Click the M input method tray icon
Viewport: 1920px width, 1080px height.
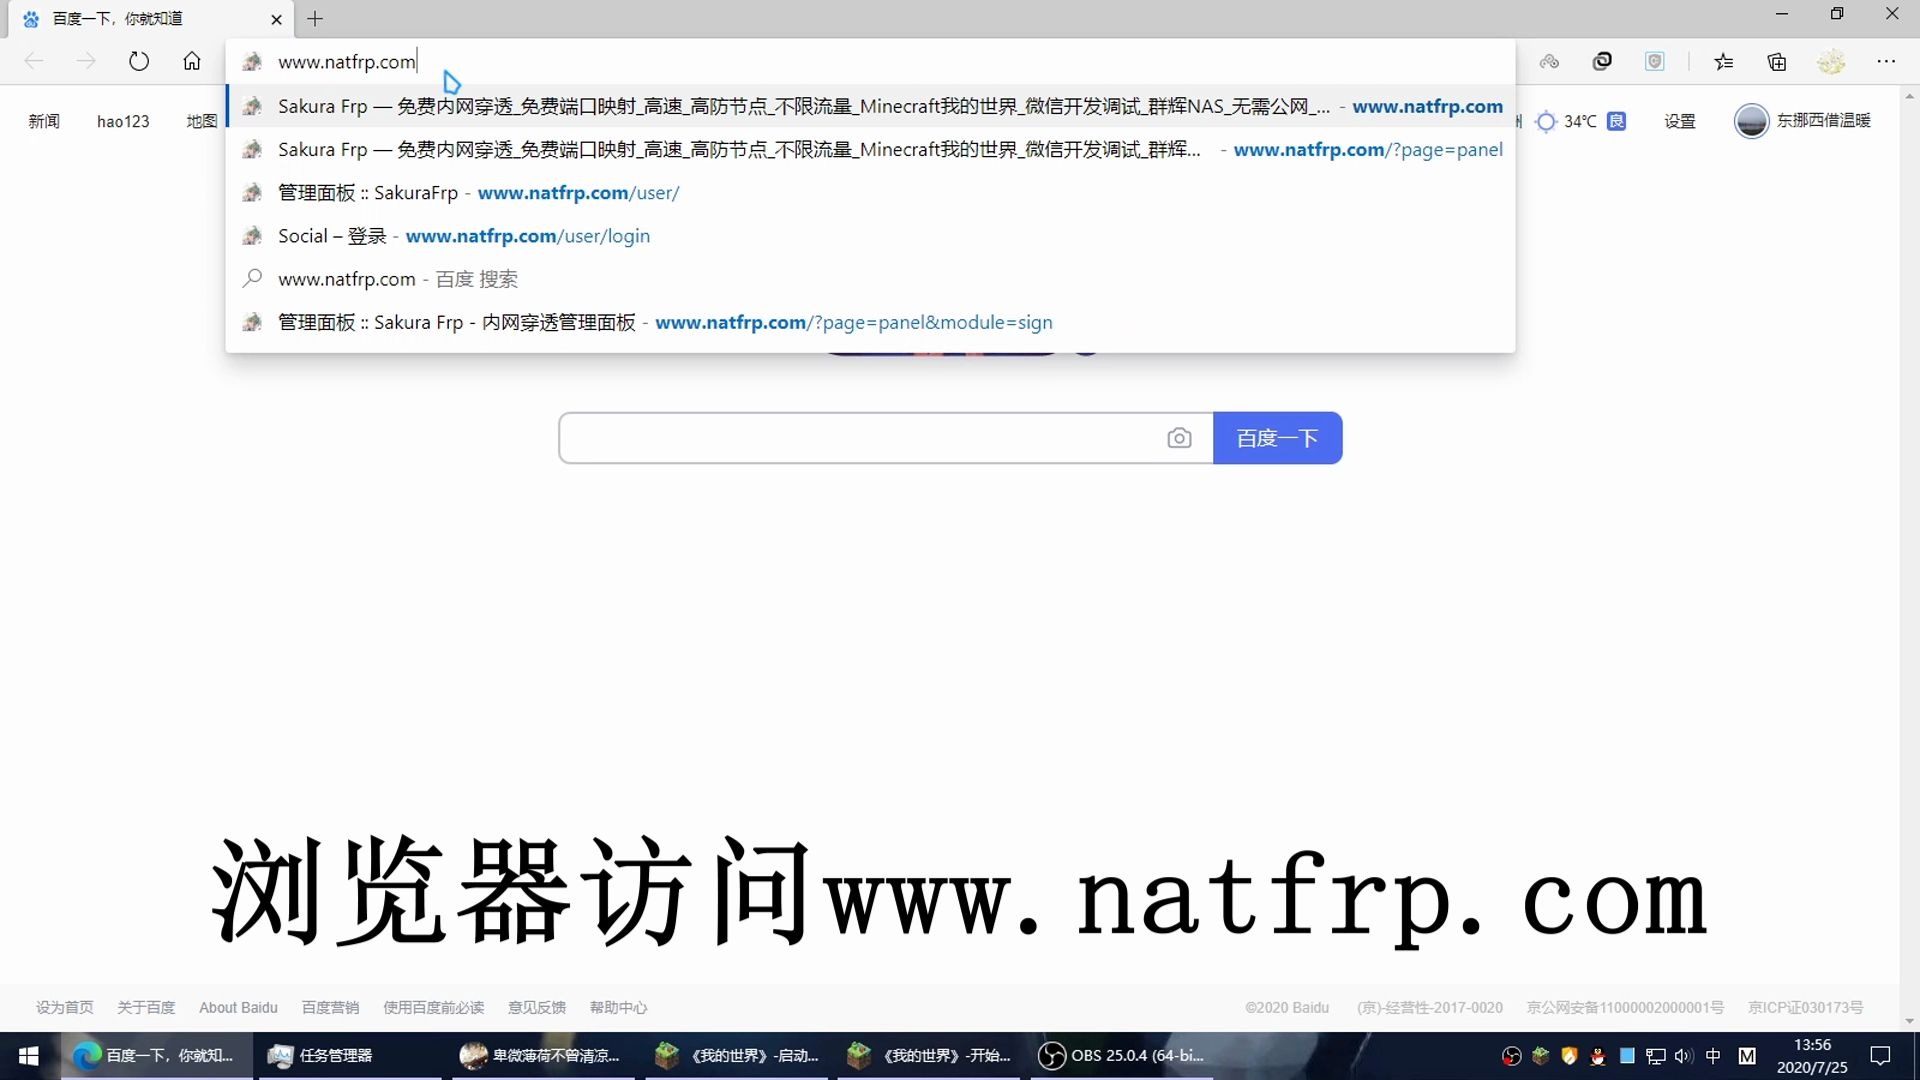1747,1056
